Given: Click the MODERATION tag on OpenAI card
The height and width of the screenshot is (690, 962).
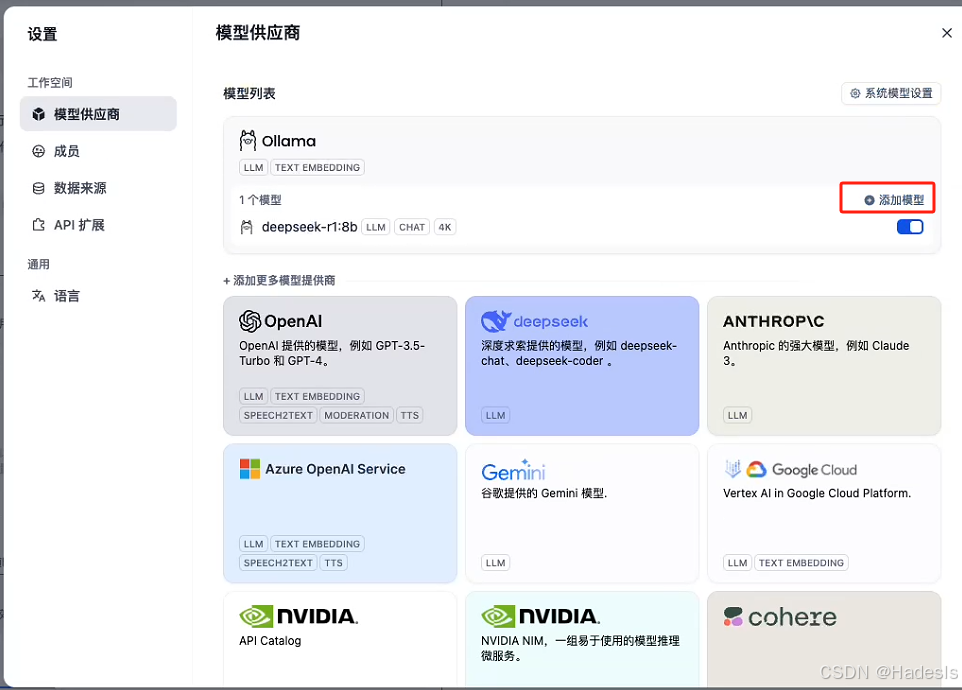Looking at the screenshot, I should coord(356,415).
